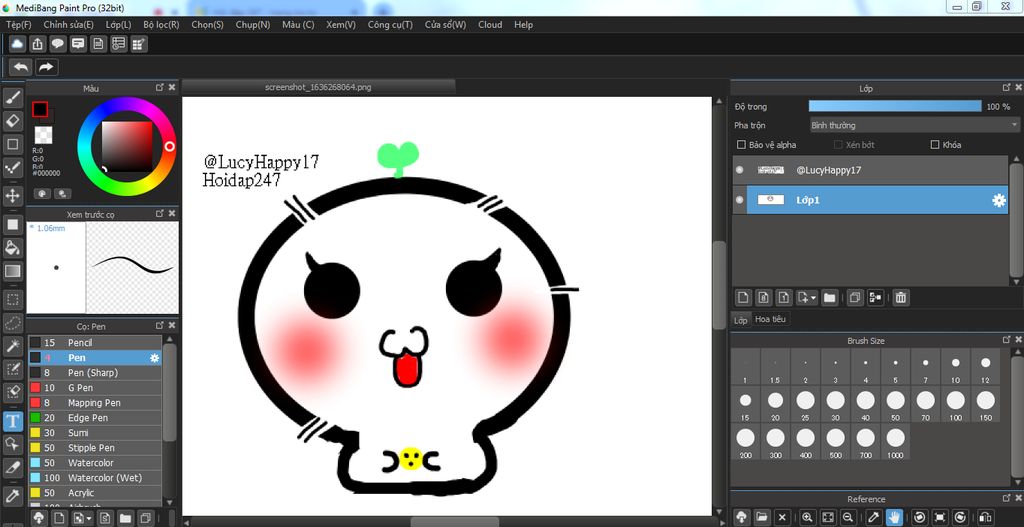Viewport: 1024px width, 527px height.
Task: Enable the hand pan tool in Reference
Action: click(895, 517)
